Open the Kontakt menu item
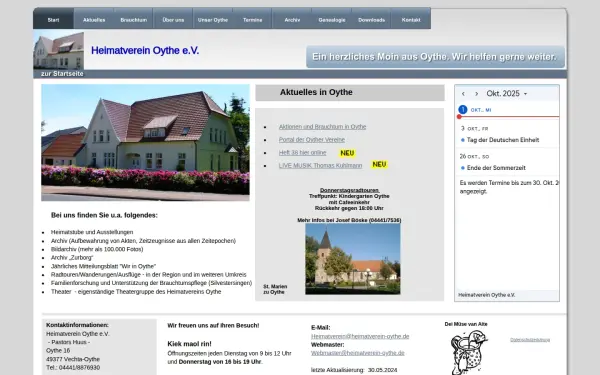The image size is (600, 375). (x=411, y=19)
